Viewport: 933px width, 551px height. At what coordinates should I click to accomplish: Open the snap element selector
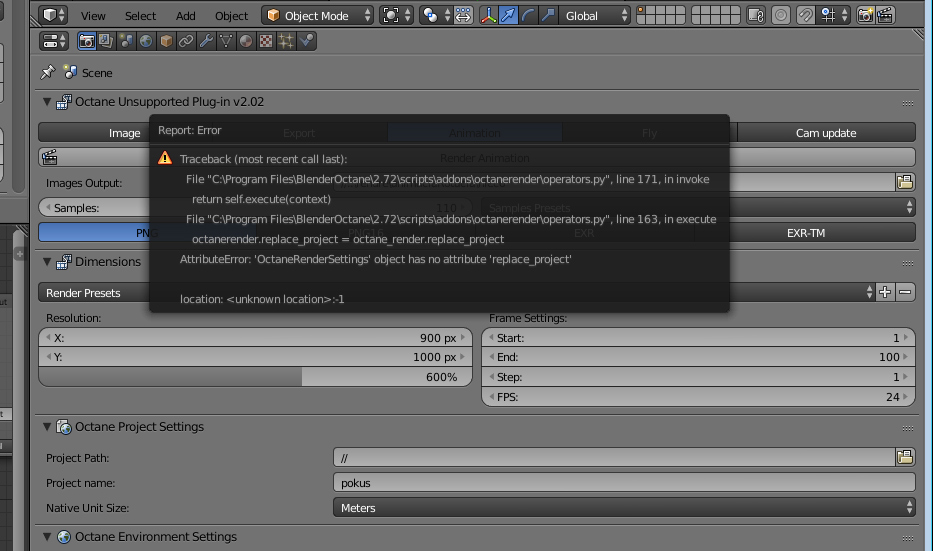coord(833,15)
